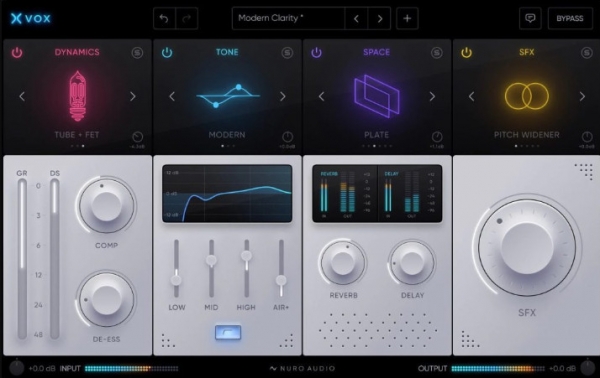Select previous Dynamics compressor type
This screenshot has height=378, width=600.
(x=22, y=96)
